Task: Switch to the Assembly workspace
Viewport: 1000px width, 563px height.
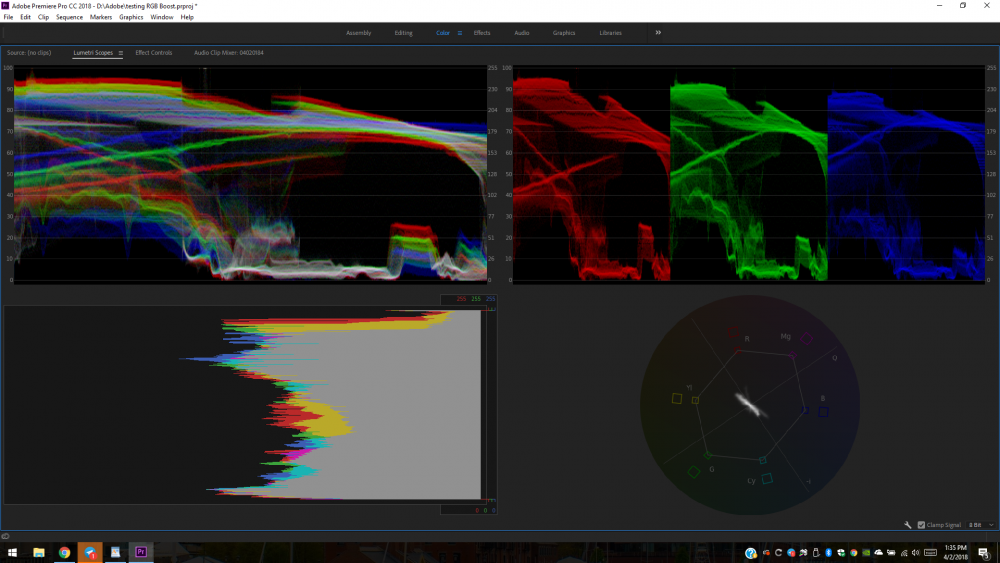Action: [x=358, y=33]
